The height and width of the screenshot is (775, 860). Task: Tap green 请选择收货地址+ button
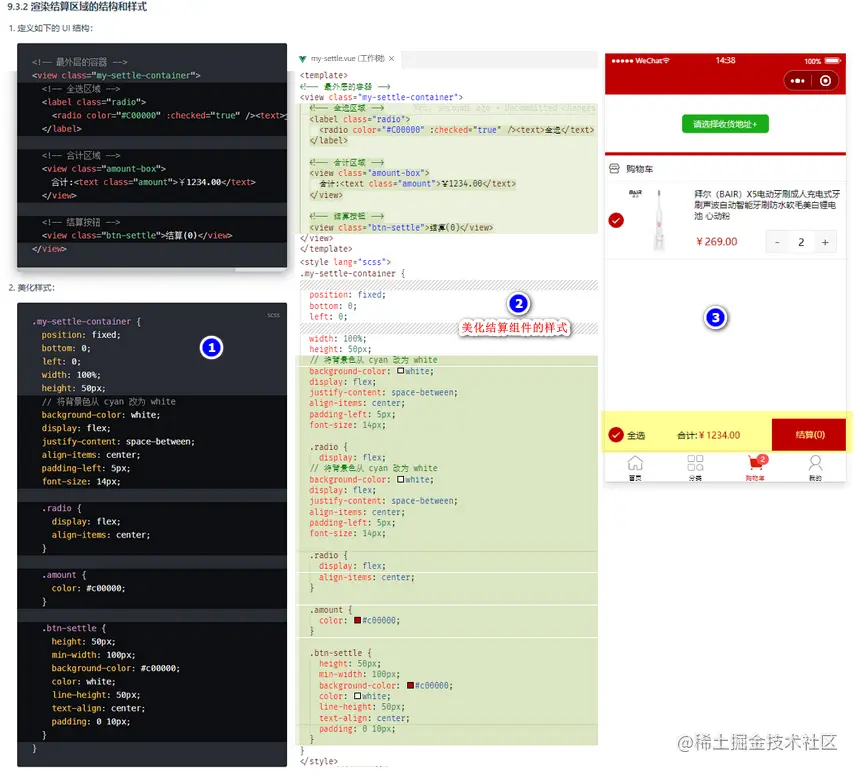click(x=725, y=124)
